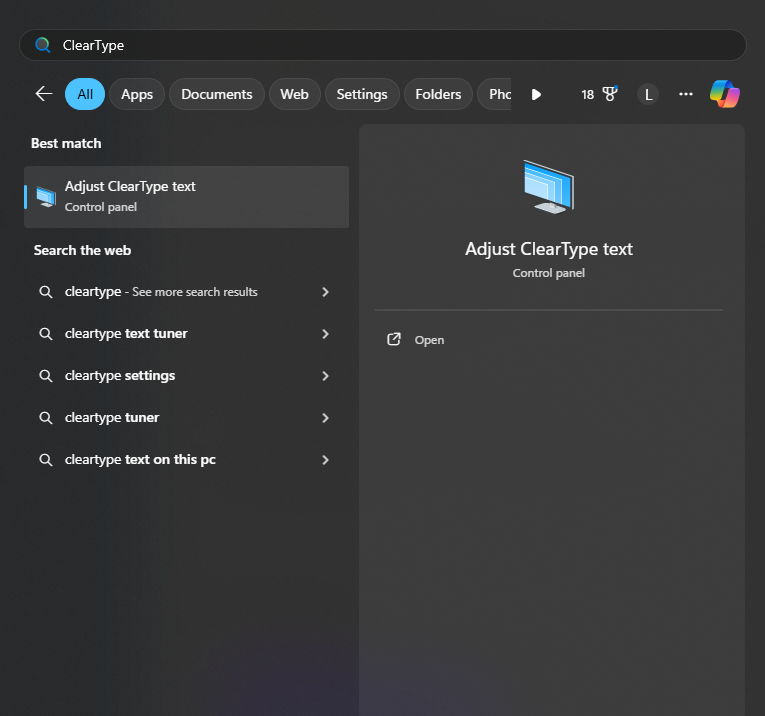
Task: Expand the 'cleartype text tuner' suggestion chevron
Action: click(x=325, y=334)
